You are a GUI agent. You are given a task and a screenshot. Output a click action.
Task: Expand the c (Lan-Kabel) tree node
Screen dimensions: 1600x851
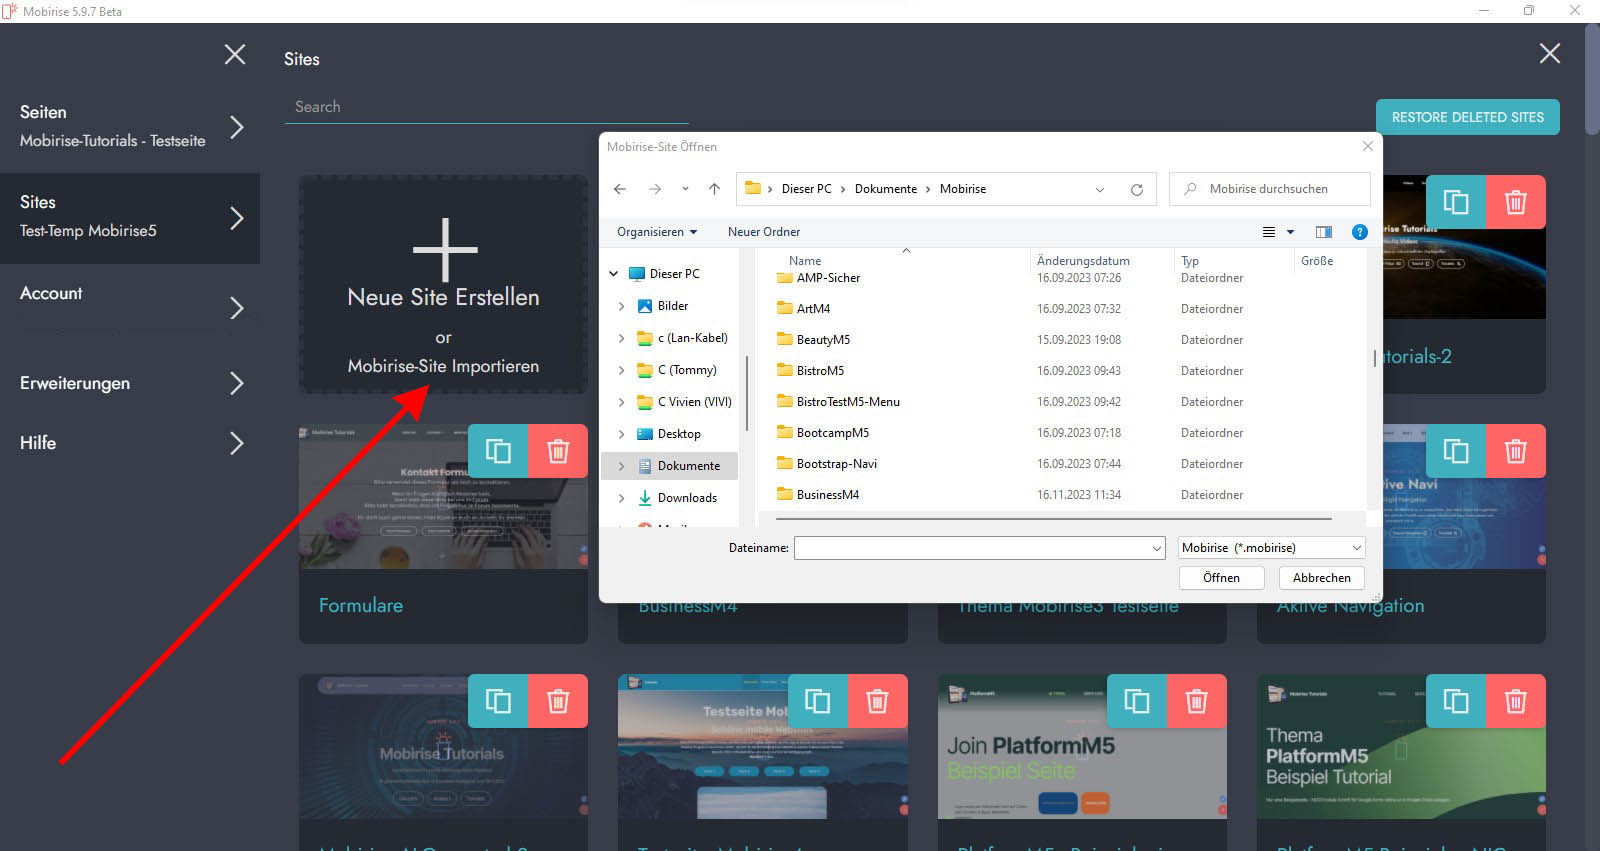tap(622, 338)
